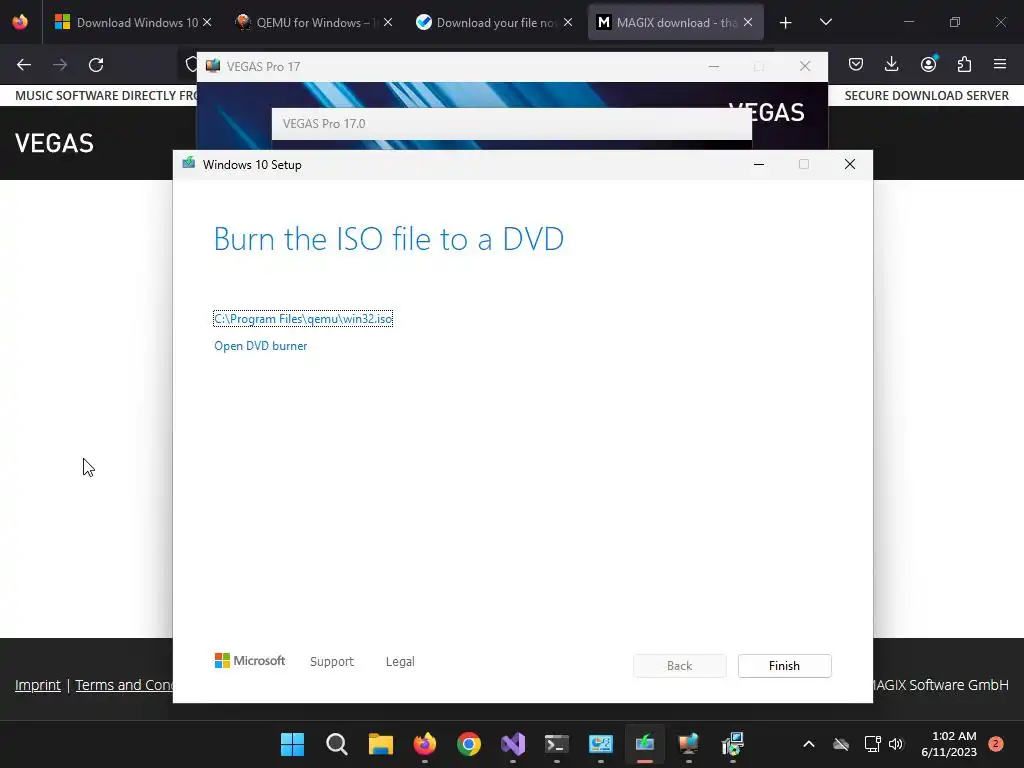Open File Explorer from the taskbar

pyautogui.click(x=381, y=744)
